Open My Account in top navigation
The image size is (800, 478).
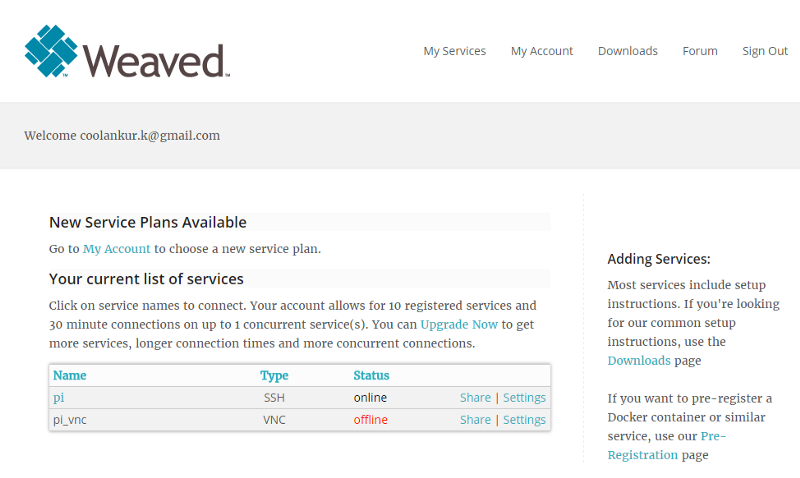[x=542, y=51]
